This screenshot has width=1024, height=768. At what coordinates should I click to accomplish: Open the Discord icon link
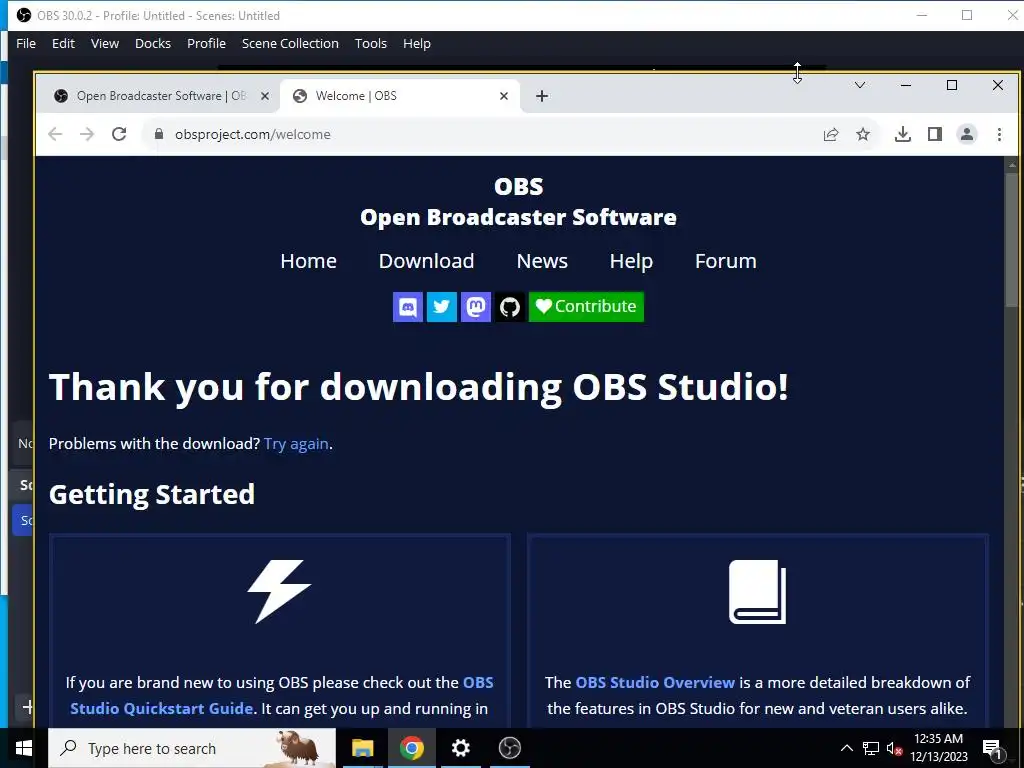tap(408, 306)
